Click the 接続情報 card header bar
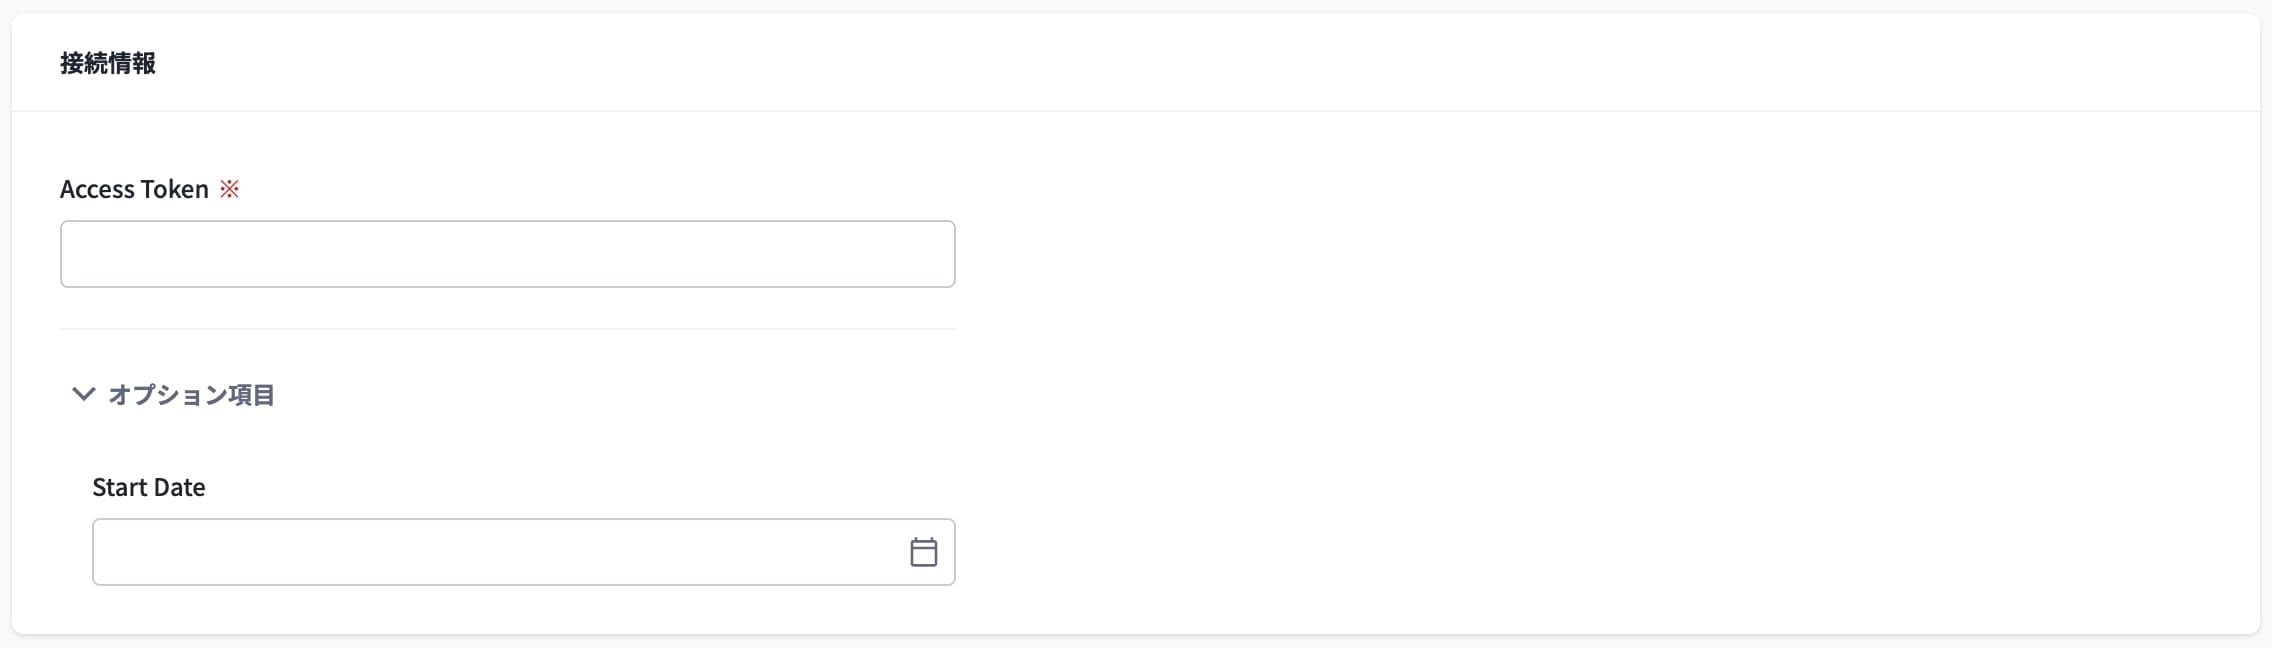The image size is (2272, 648). point(1136,63)
